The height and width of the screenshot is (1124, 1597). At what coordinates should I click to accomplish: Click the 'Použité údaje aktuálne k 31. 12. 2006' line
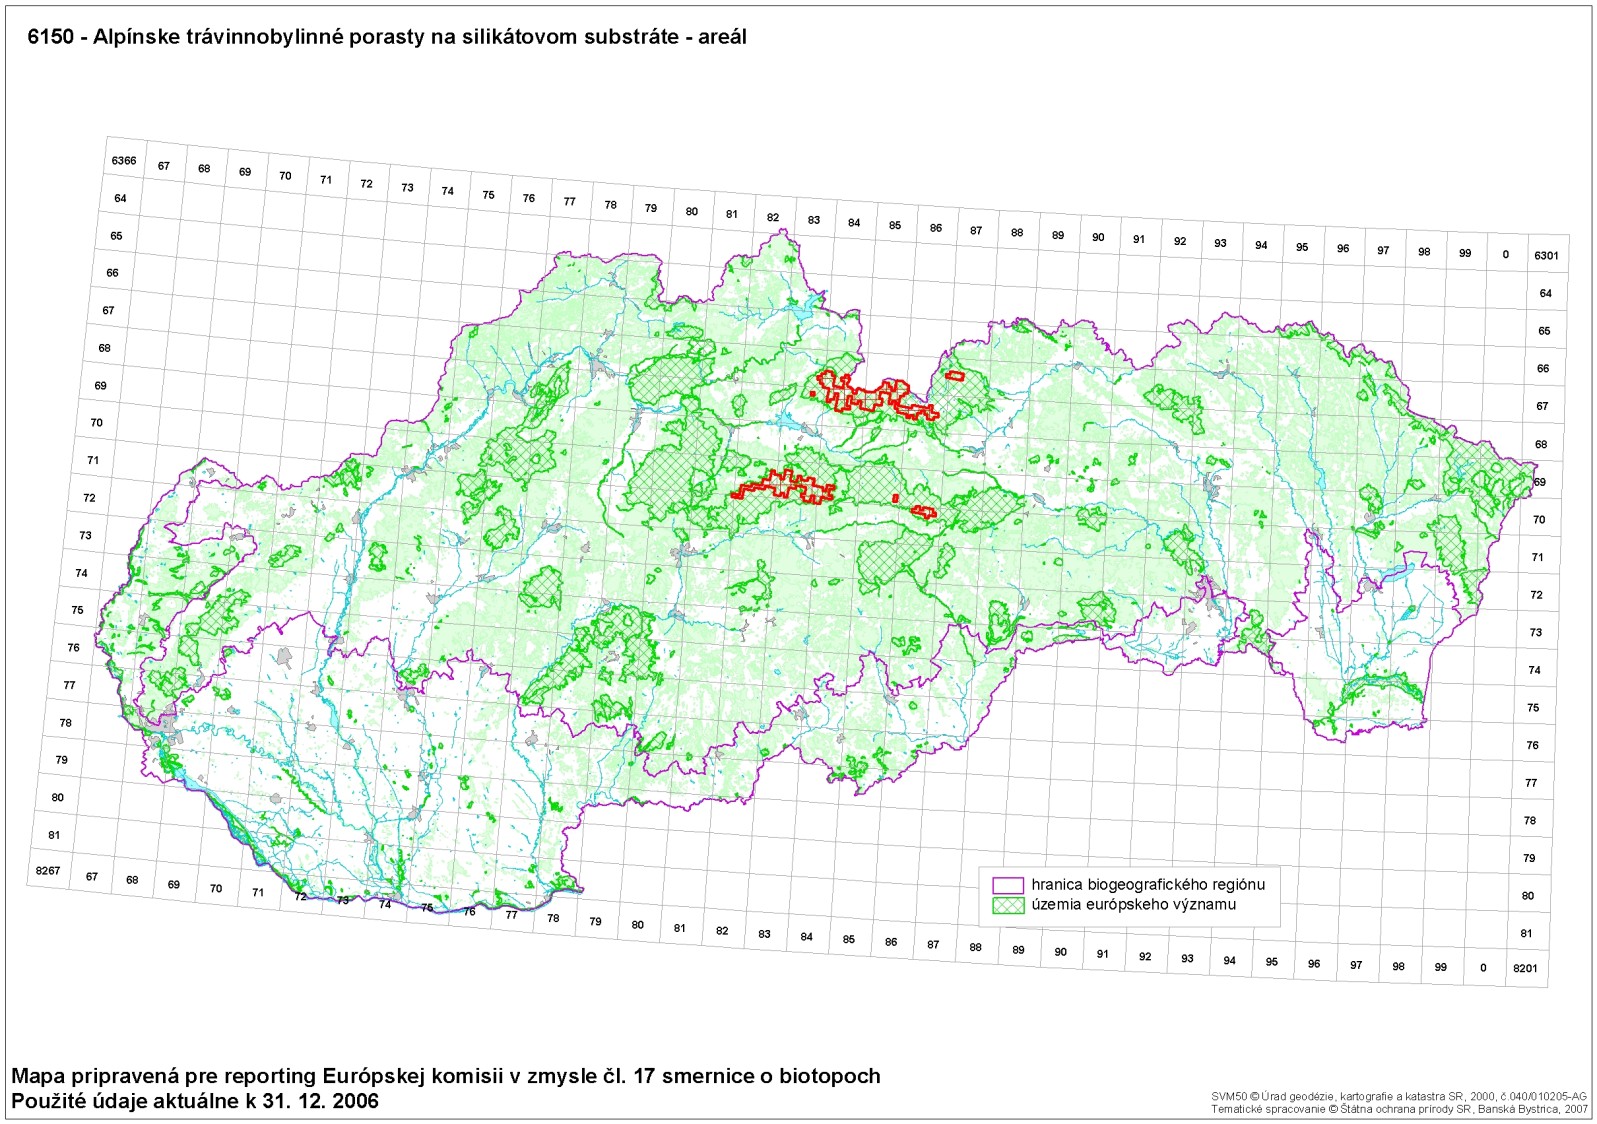click(195, 1101)
